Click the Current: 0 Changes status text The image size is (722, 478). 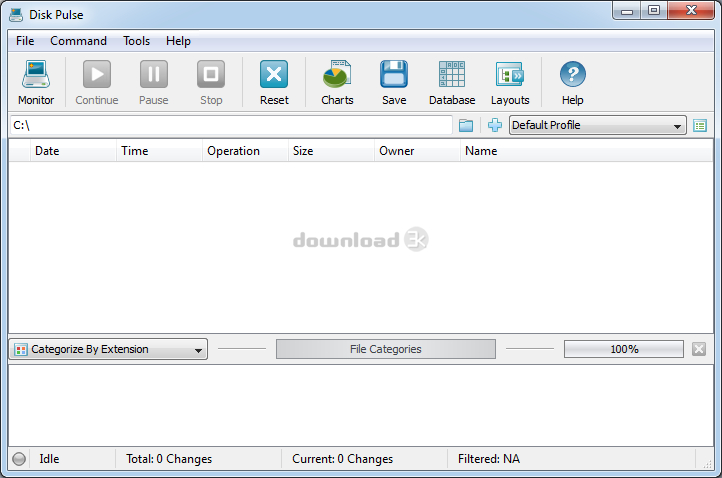click(x=343, y=459)
